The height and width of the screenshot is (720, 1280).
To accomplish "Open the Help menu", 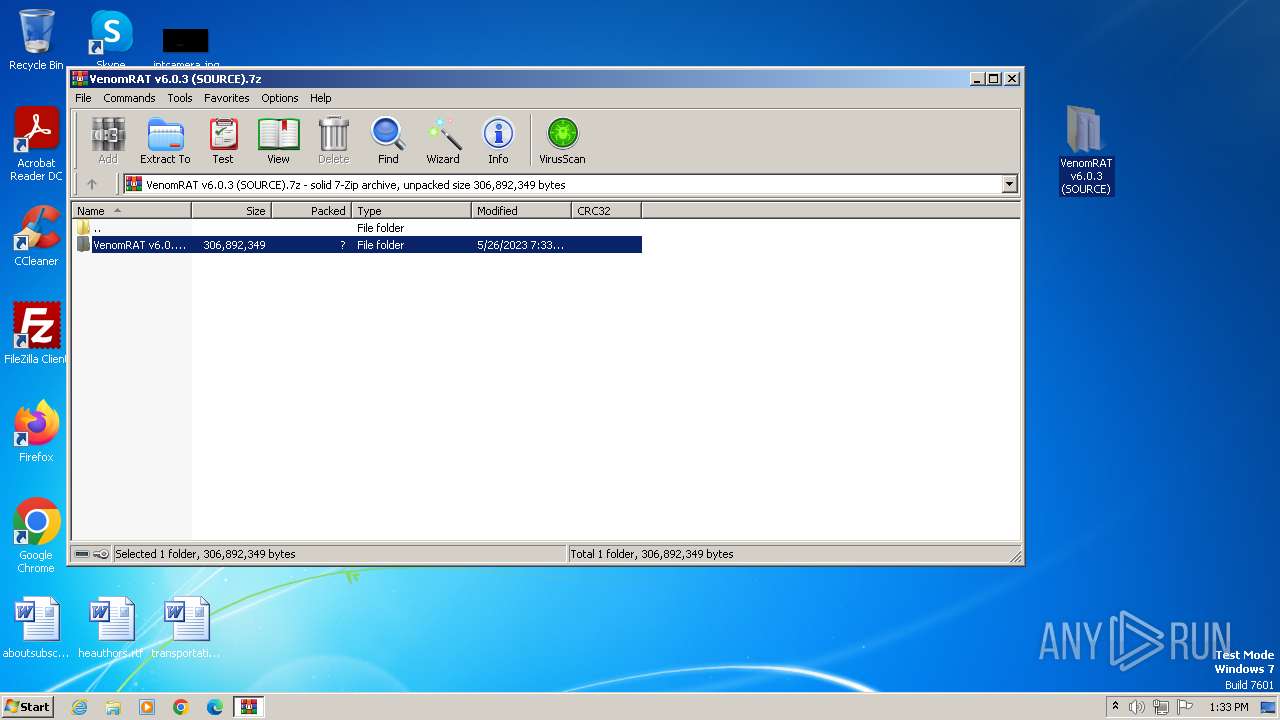I will pyautogui.click(x=320, y=98).
